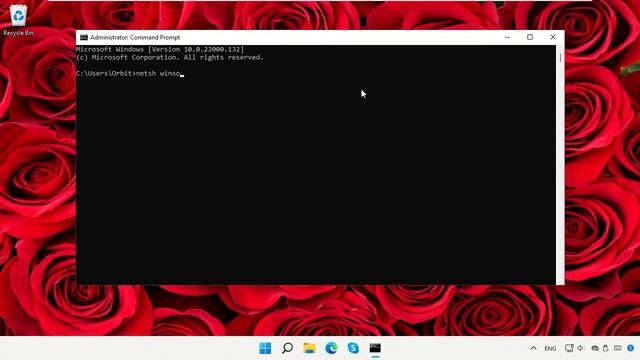Maximize the Command Prompt window
This screenshot has width=640, height=360.
[530, 37]
